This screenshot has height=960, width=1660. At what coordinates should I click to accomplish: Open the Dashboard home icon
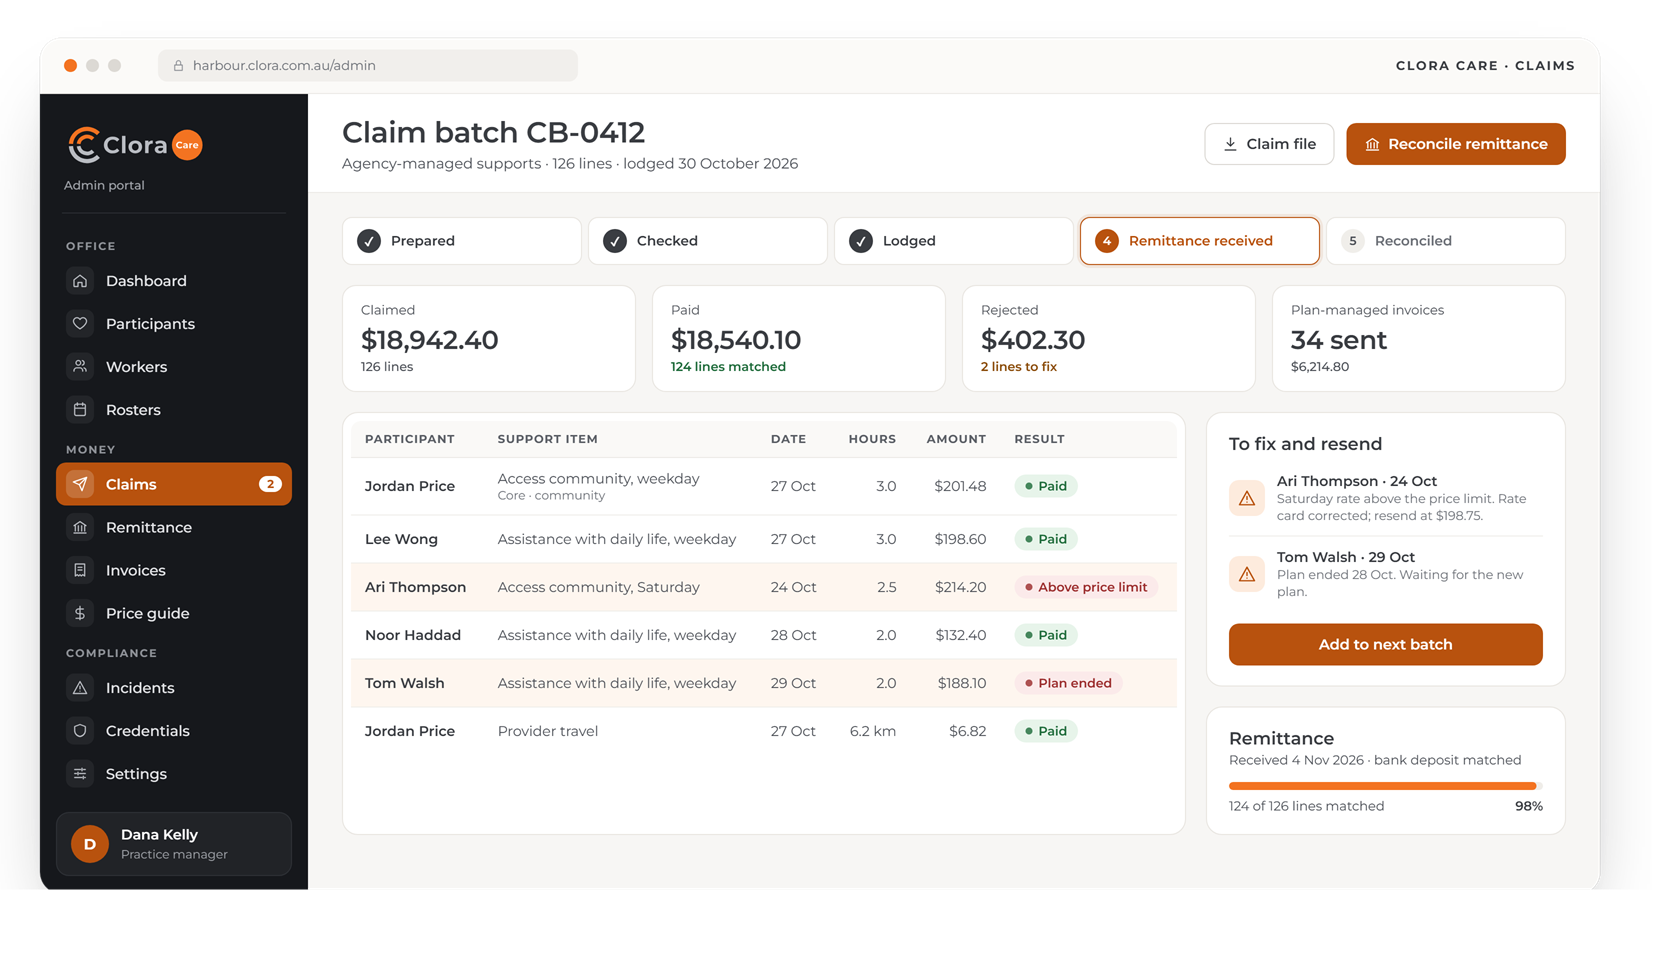click(80, 281)
